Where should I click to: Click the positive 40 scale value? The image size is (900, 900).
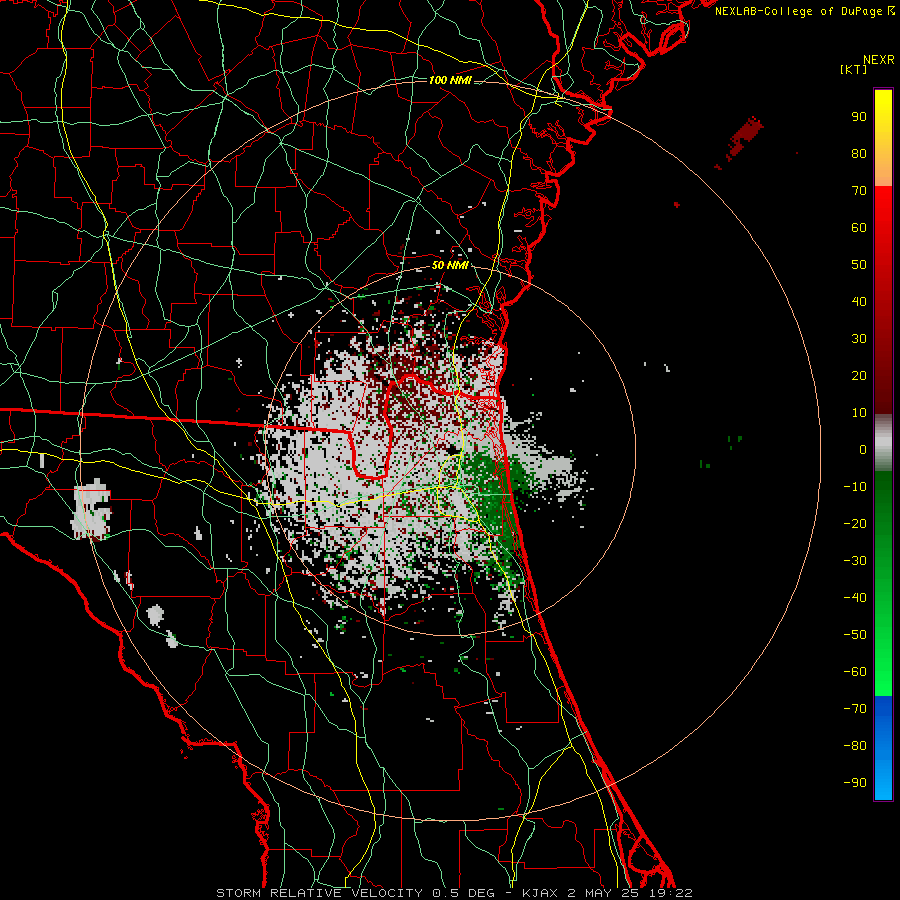pos(859,302)
